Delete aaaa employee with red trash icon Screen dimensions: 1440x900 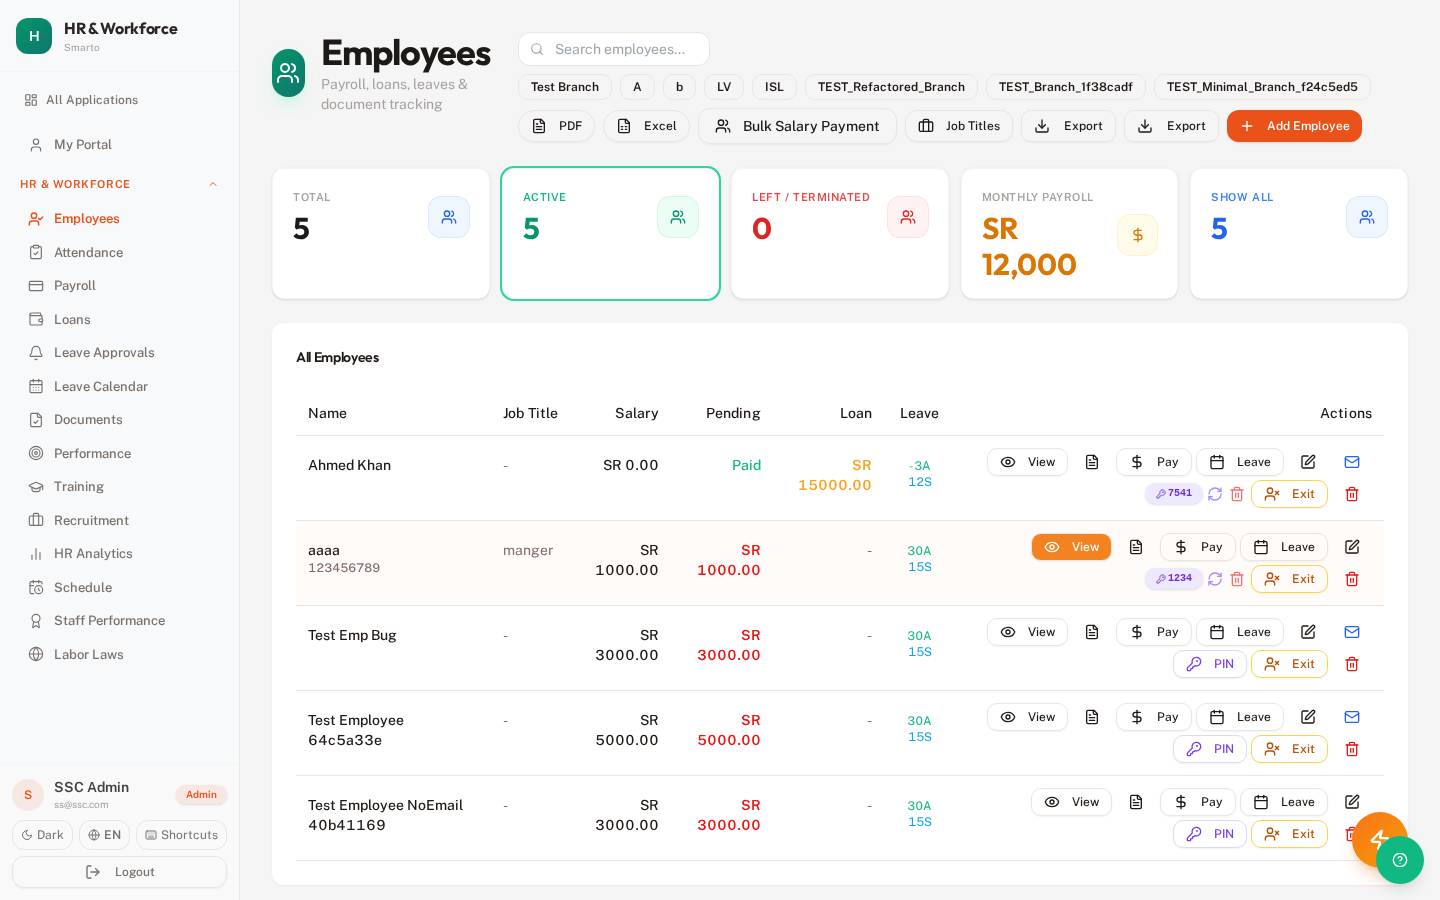(1352, 579)
